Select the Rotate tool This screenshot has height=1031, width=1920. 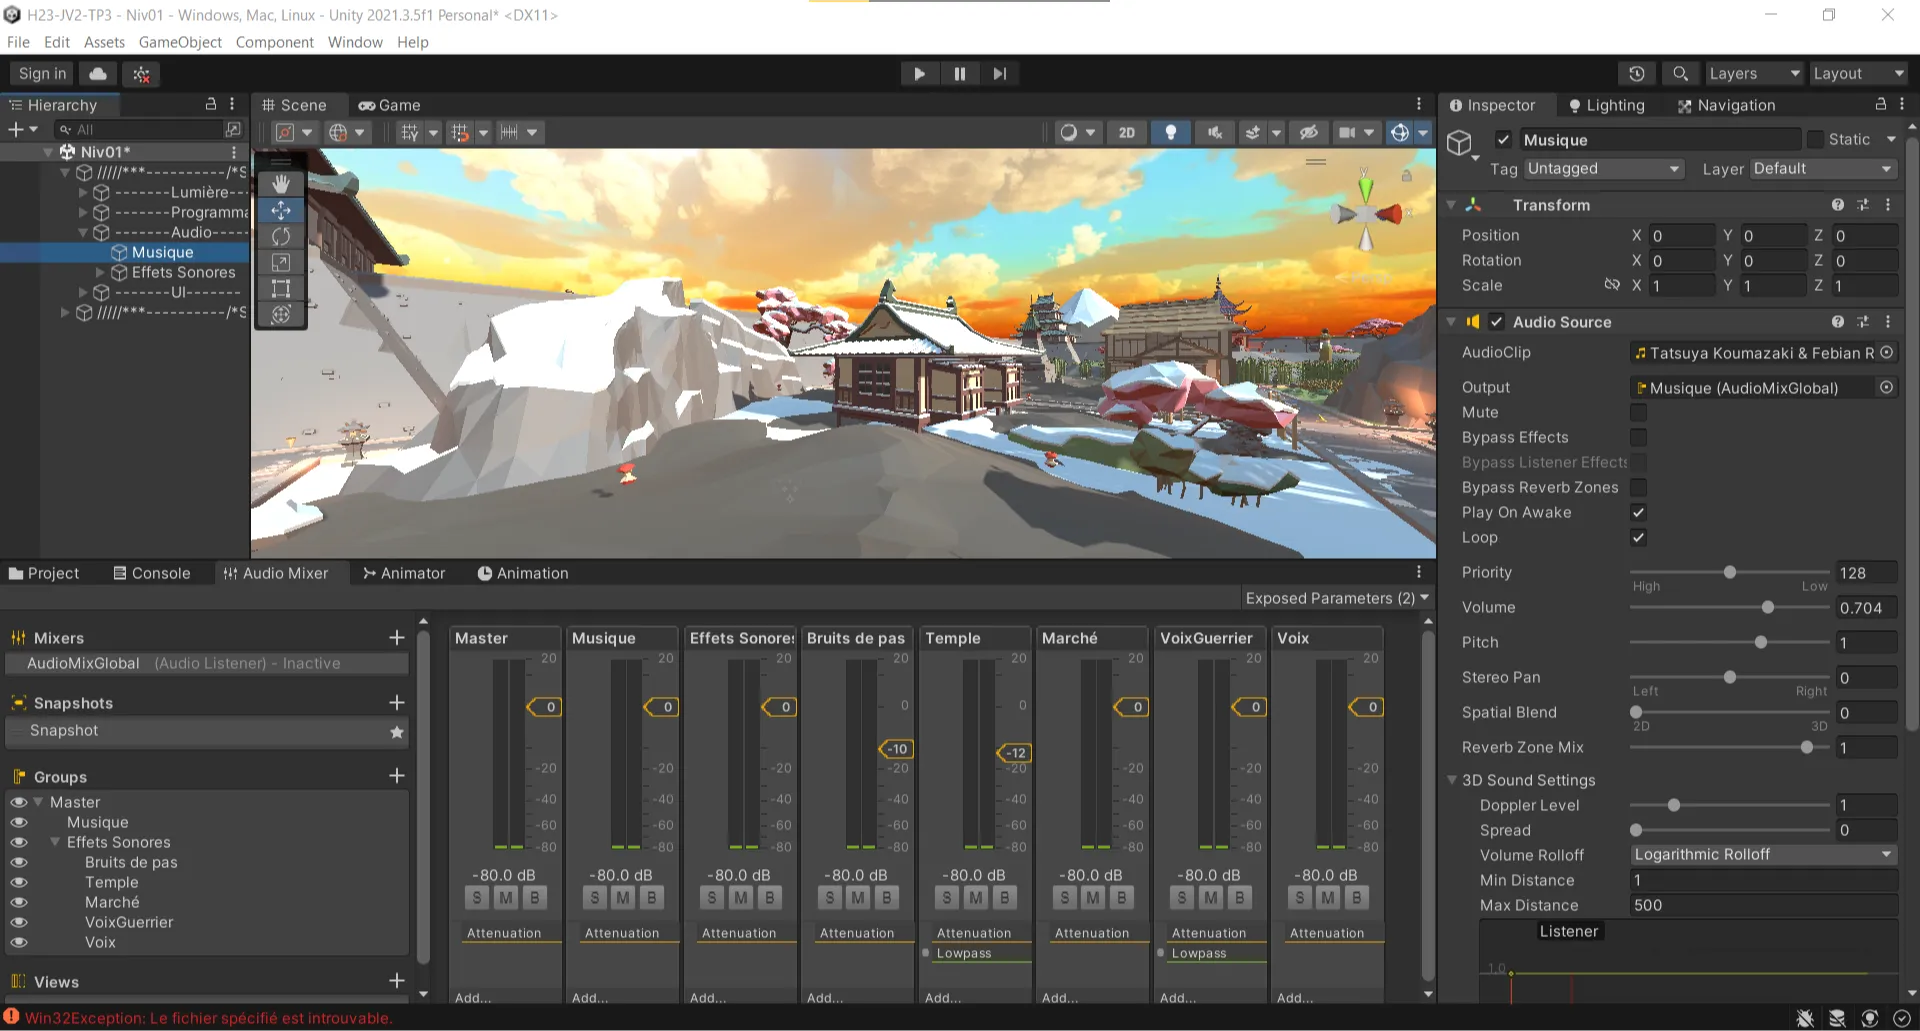point(280,236)
